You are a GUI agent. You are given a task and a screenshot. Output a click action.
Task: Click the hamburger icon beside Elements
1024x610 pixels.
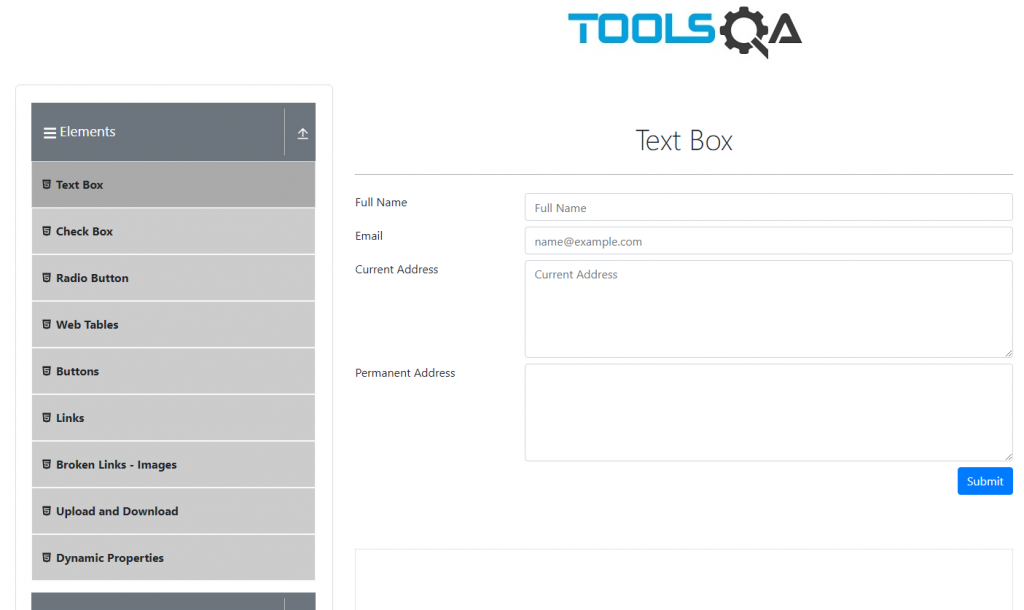[x=50, y=133]
